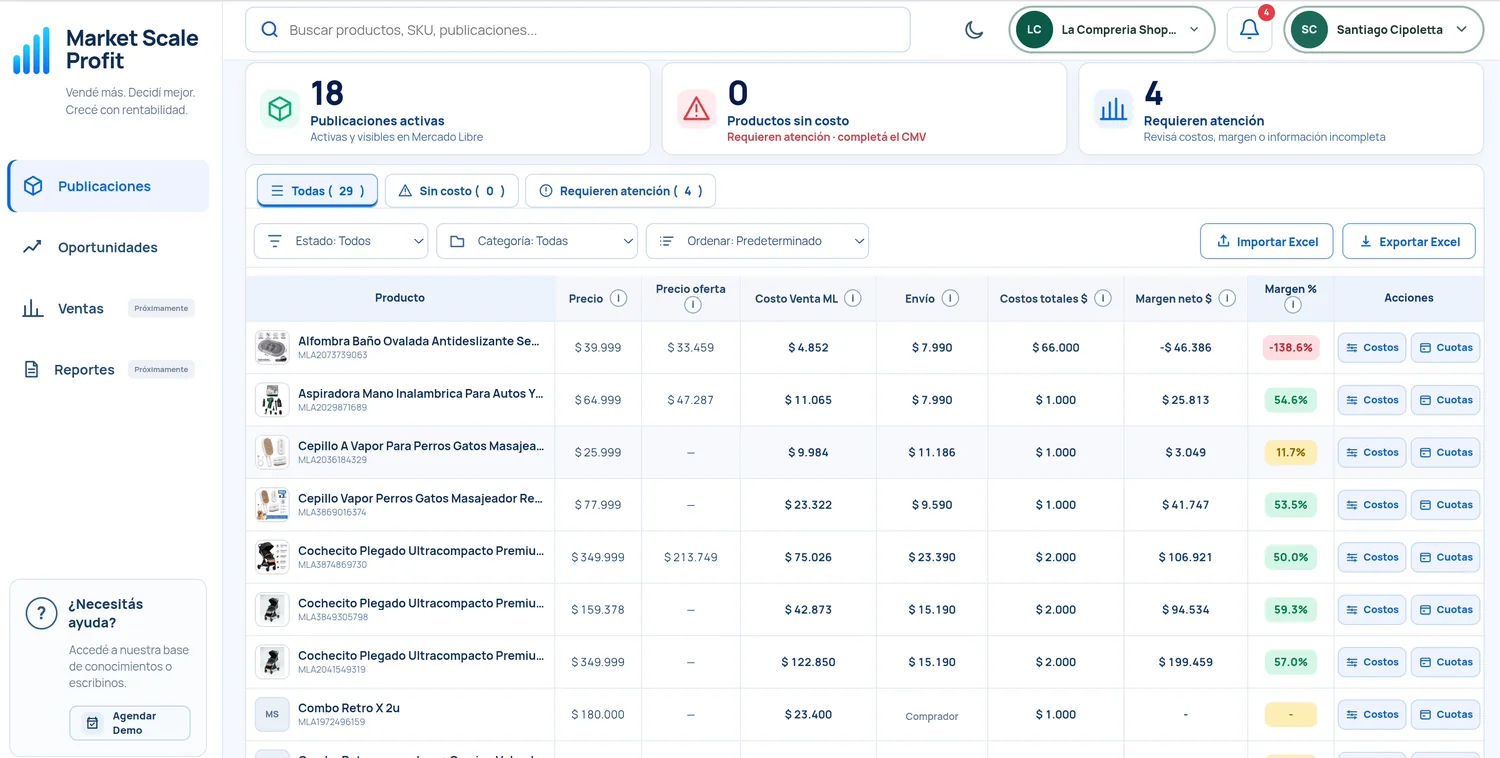Click Importar Excel button

(x=1267, y=241)
